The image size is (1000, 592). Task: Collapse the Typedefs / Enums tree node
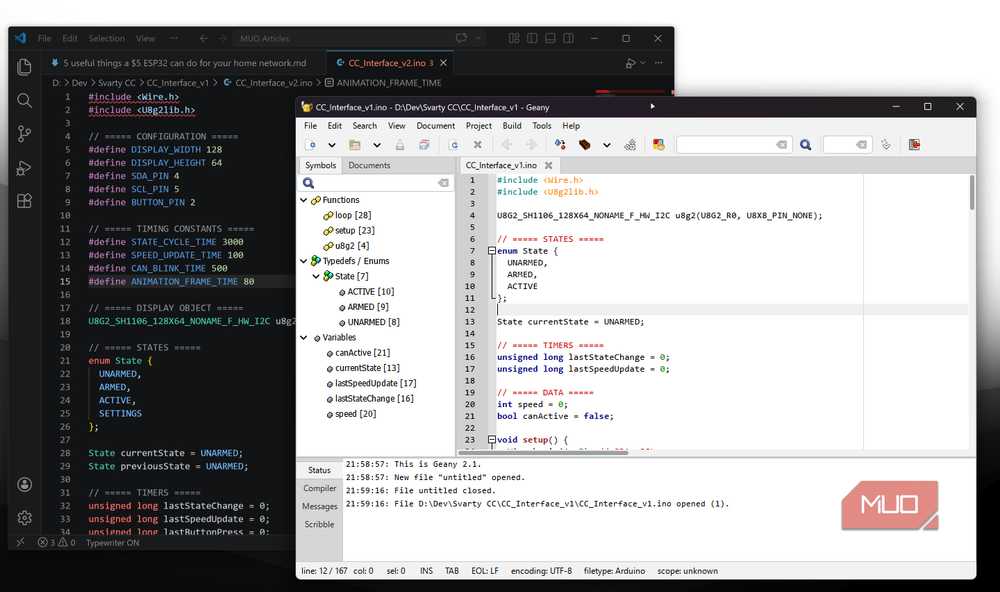point(304,261)
